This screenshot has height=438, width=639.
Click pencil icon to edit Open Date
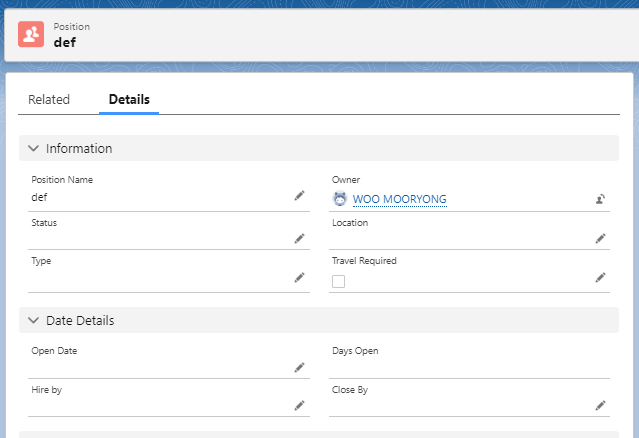tap(299, 367)
